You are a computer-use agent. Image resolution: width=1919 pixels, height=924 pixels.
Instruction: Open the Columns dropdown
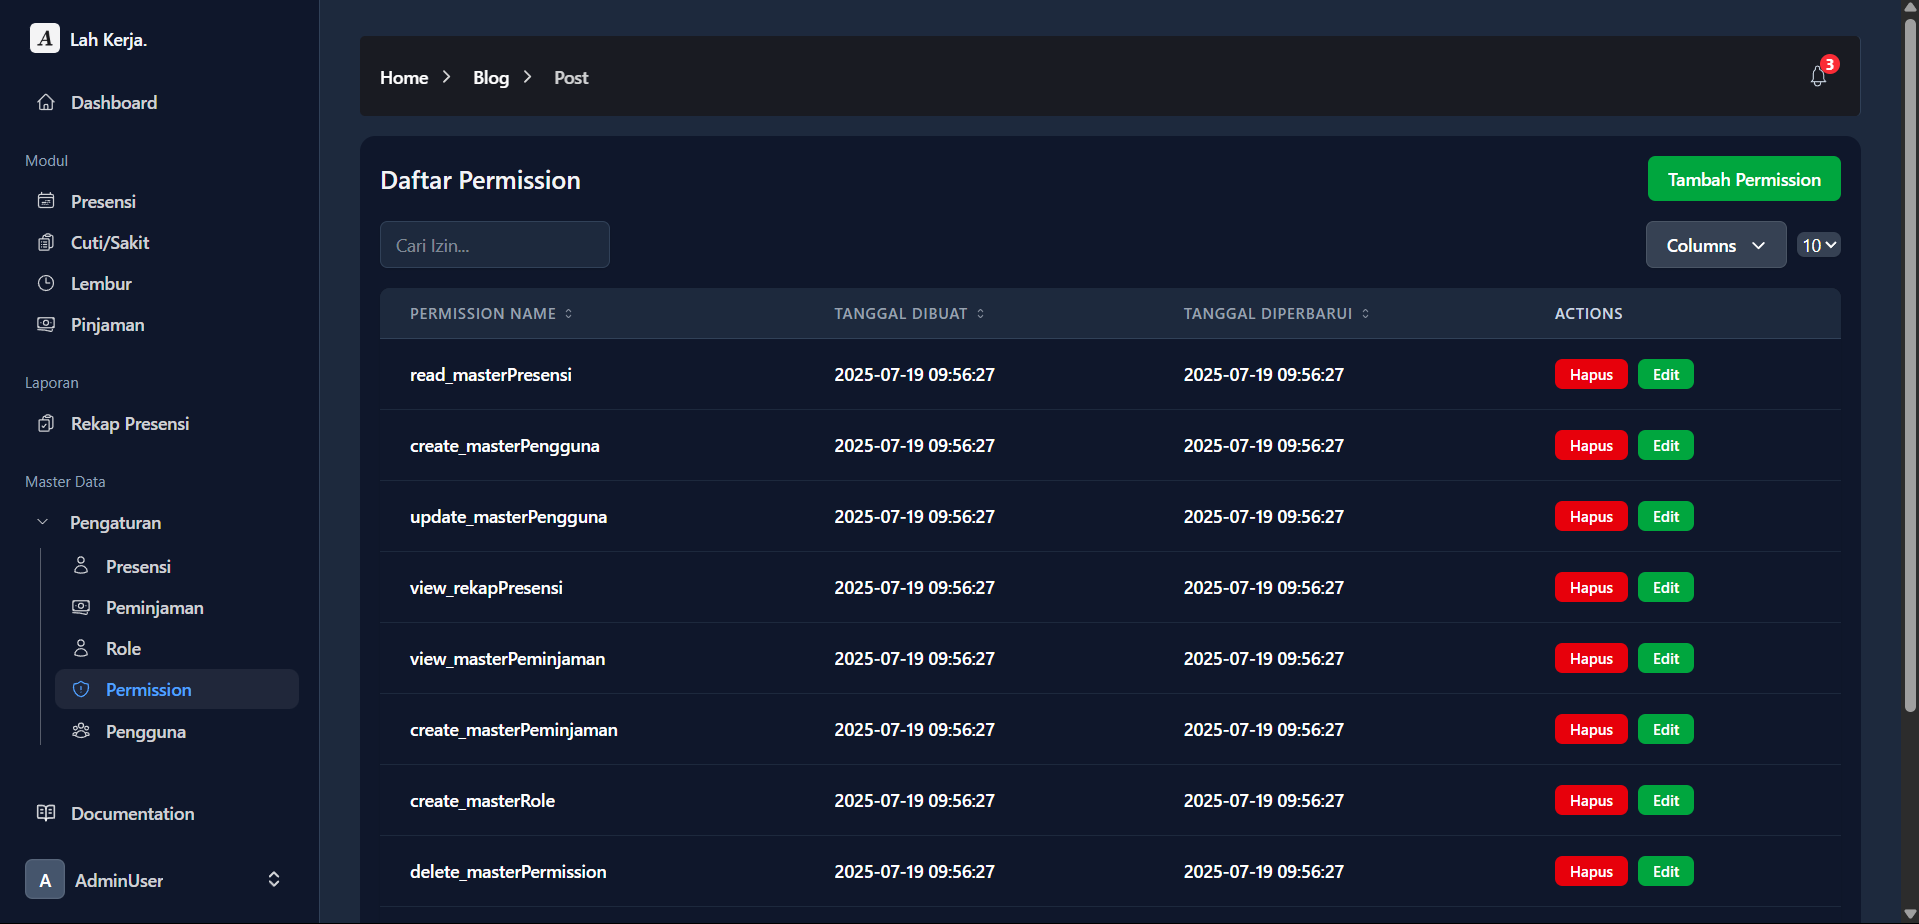pos(1715,245)
